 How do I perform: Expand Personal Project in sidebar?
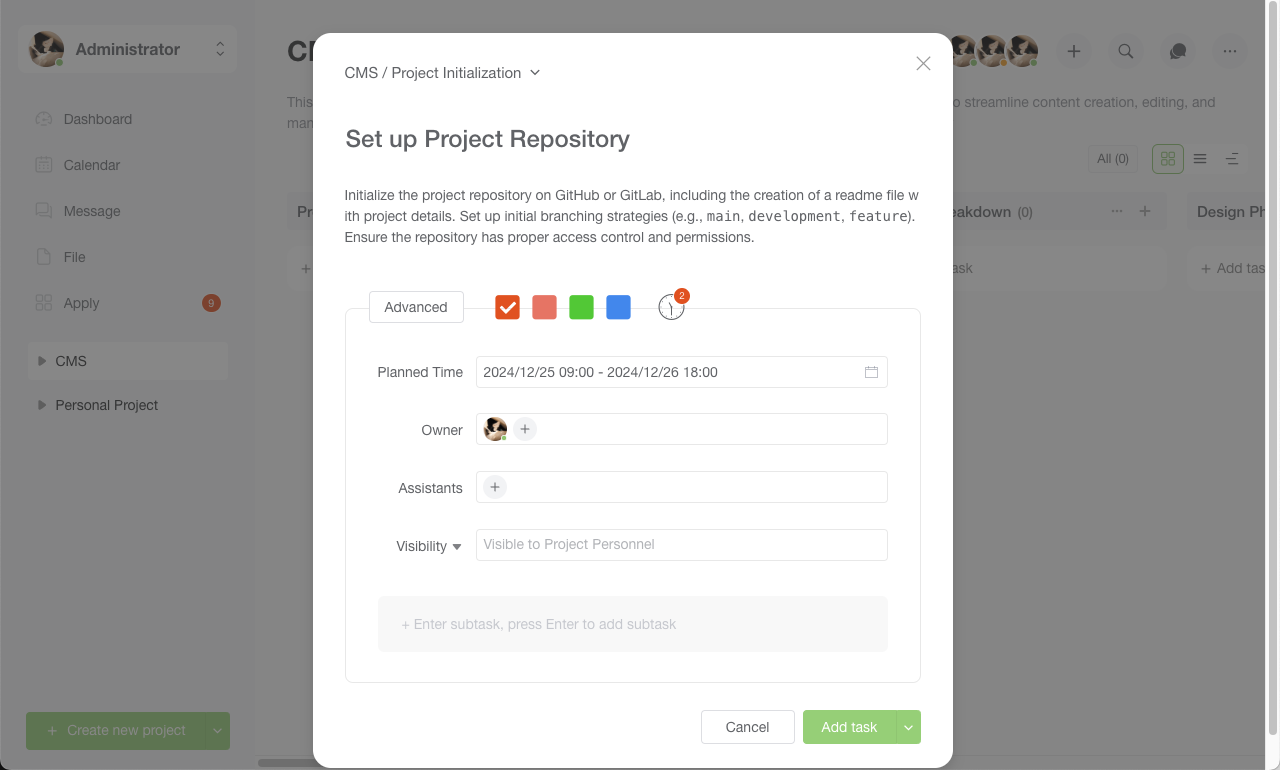click(x=42, y=405)
